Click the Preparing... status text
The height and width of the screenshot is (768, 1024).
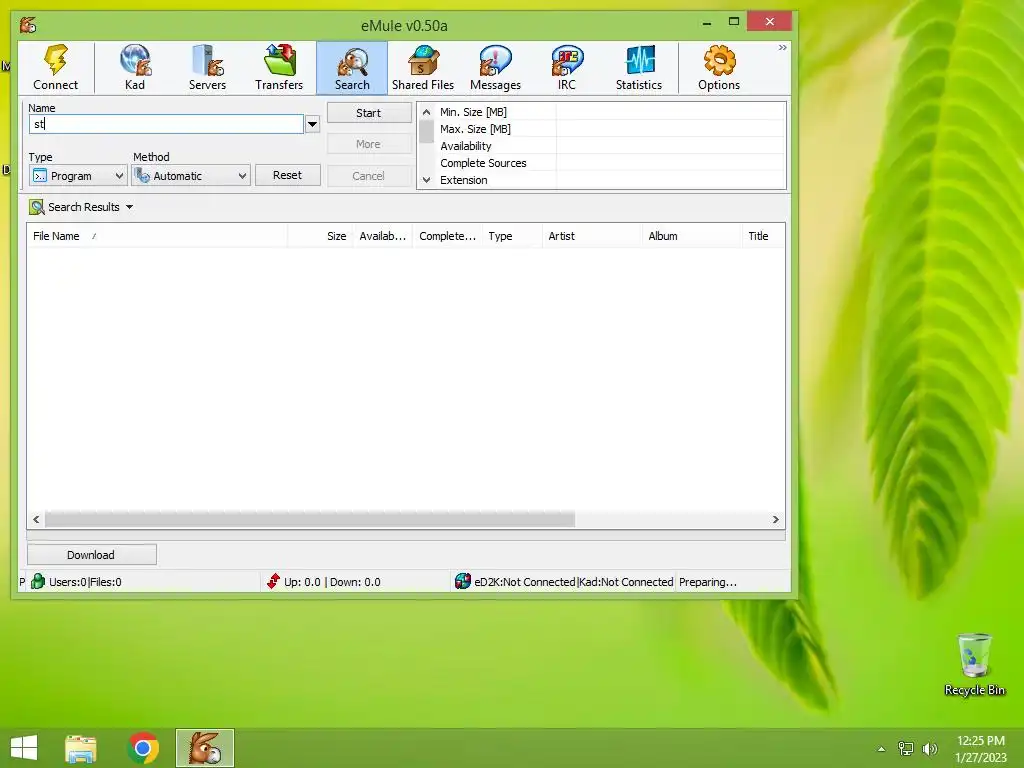pyautogui.click(x=708, y=582)
